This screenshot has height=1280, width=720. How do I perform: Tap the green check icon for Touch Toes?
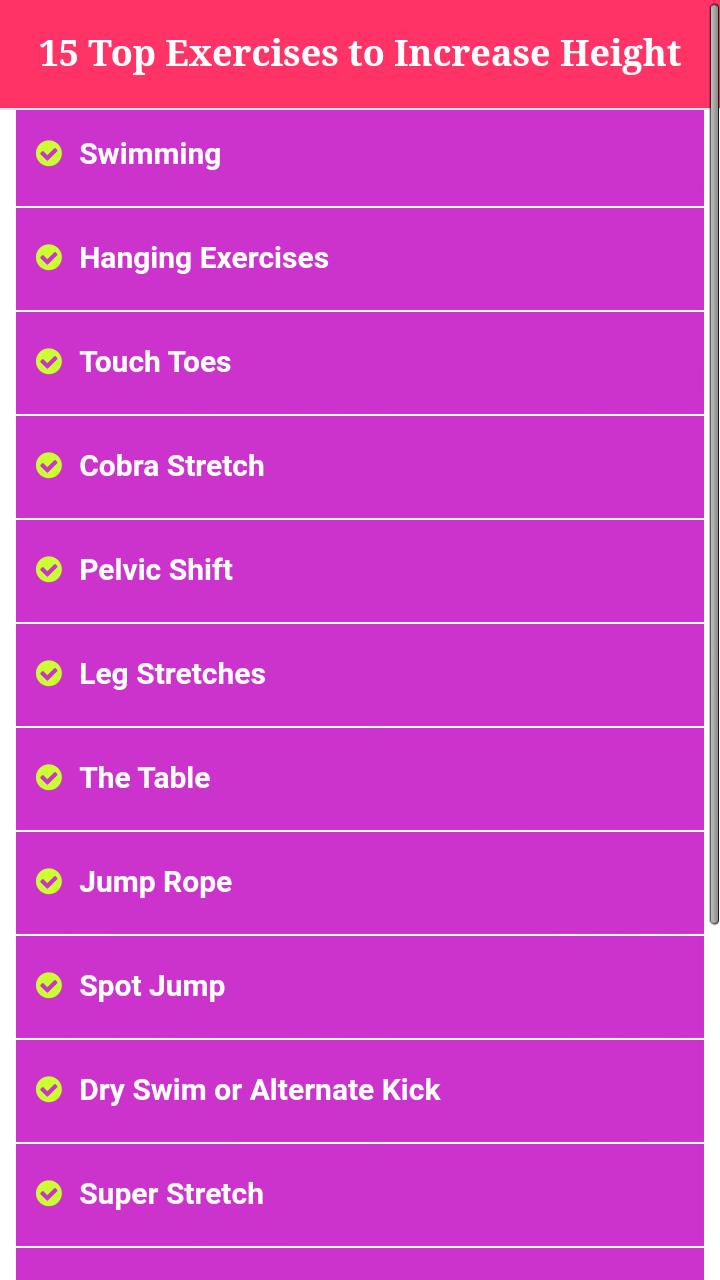[49, 361]
